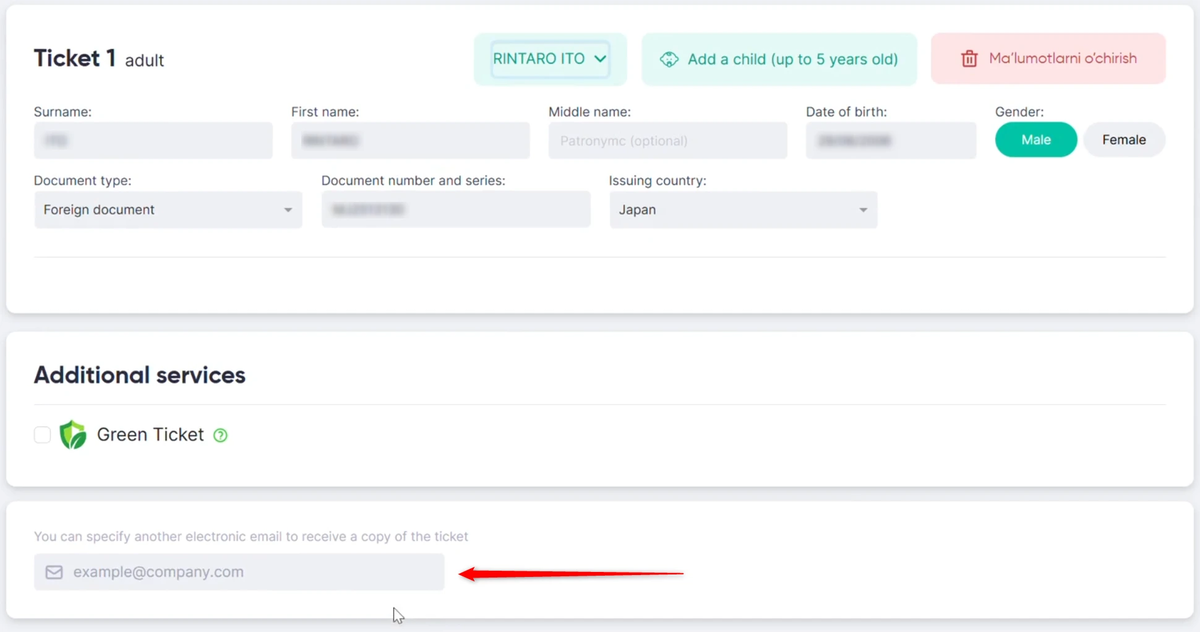
Task: Focus the Date of birth field
Action: click(x=891, y=141)
